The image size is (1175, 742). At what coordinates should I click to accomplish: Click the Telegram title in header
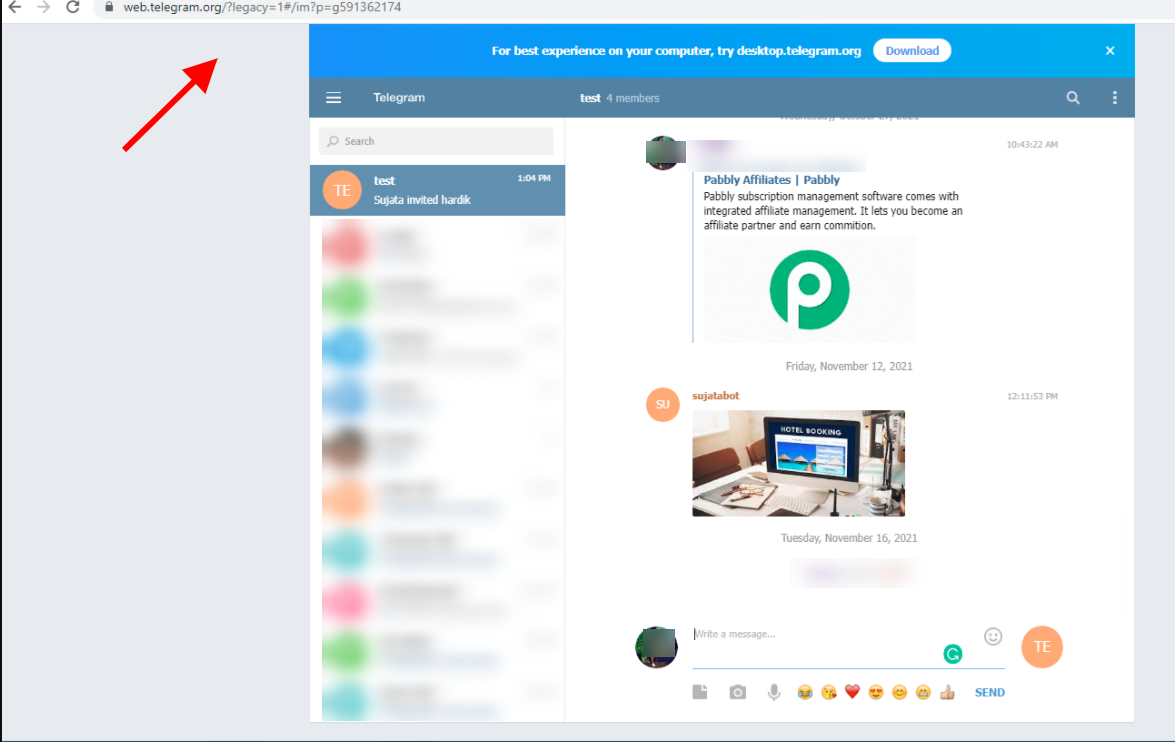(x=399, y=97)
